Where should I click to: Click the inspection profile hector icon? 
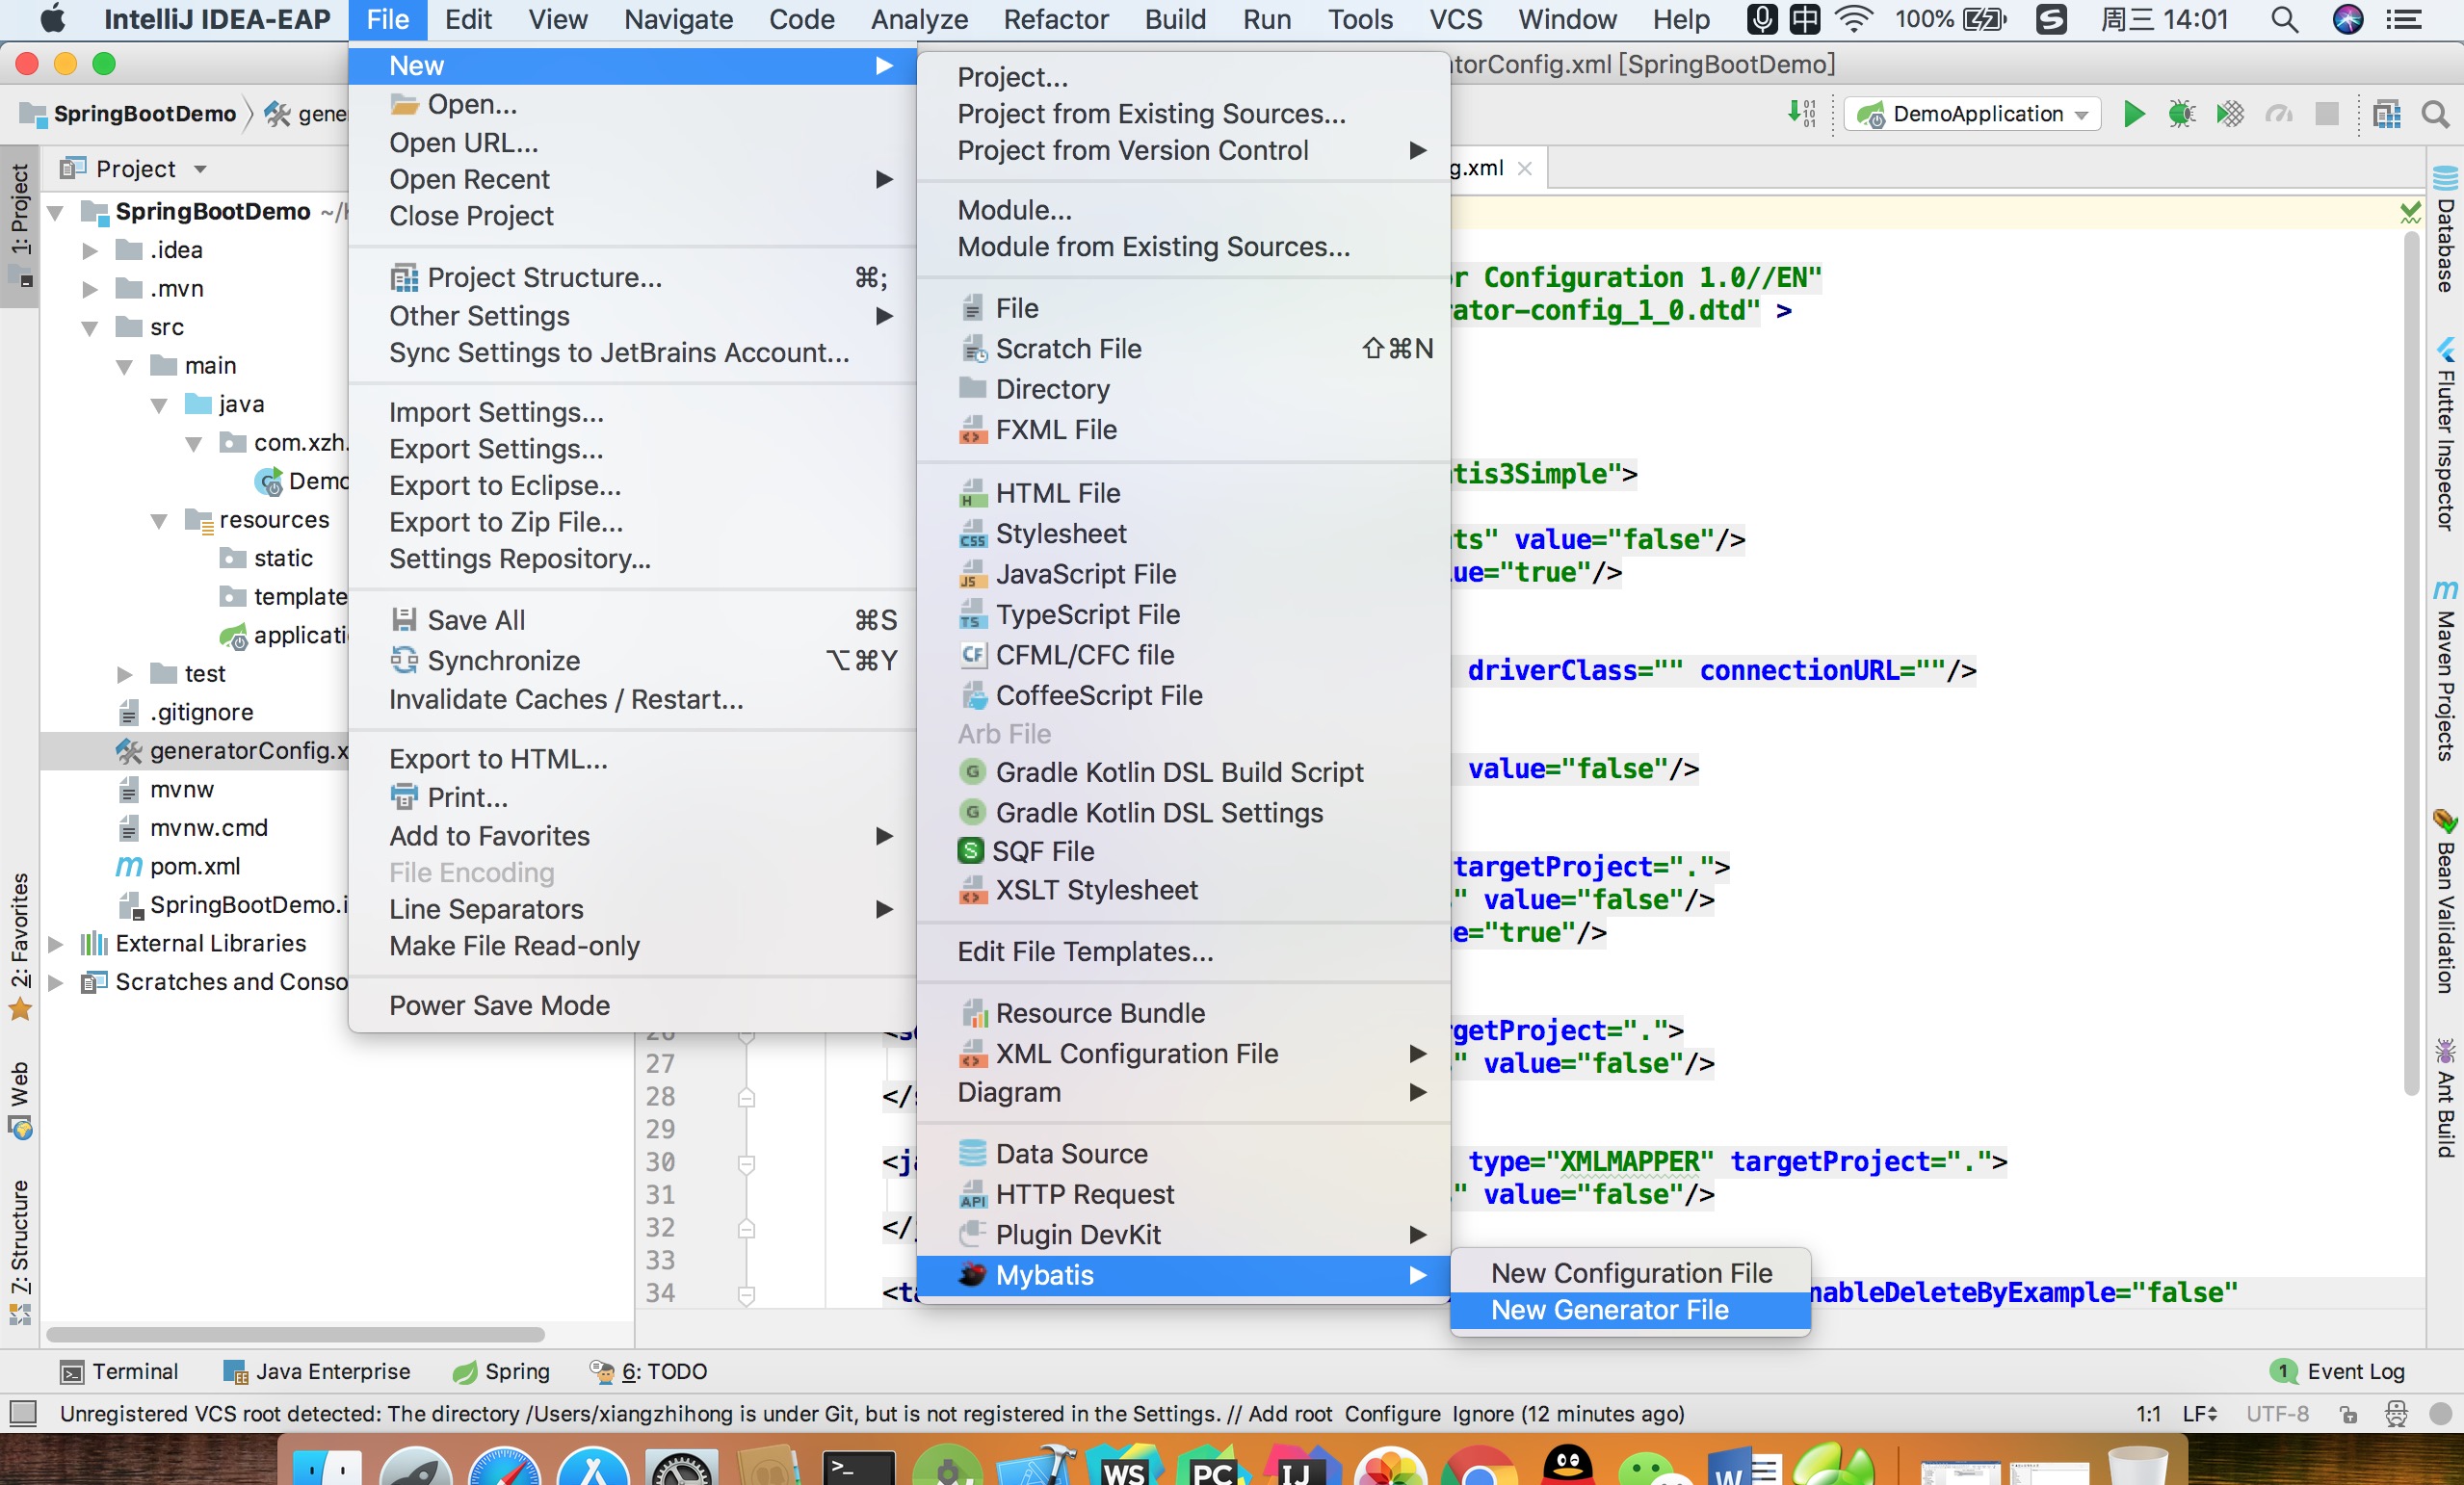tap(2396, 1414)
